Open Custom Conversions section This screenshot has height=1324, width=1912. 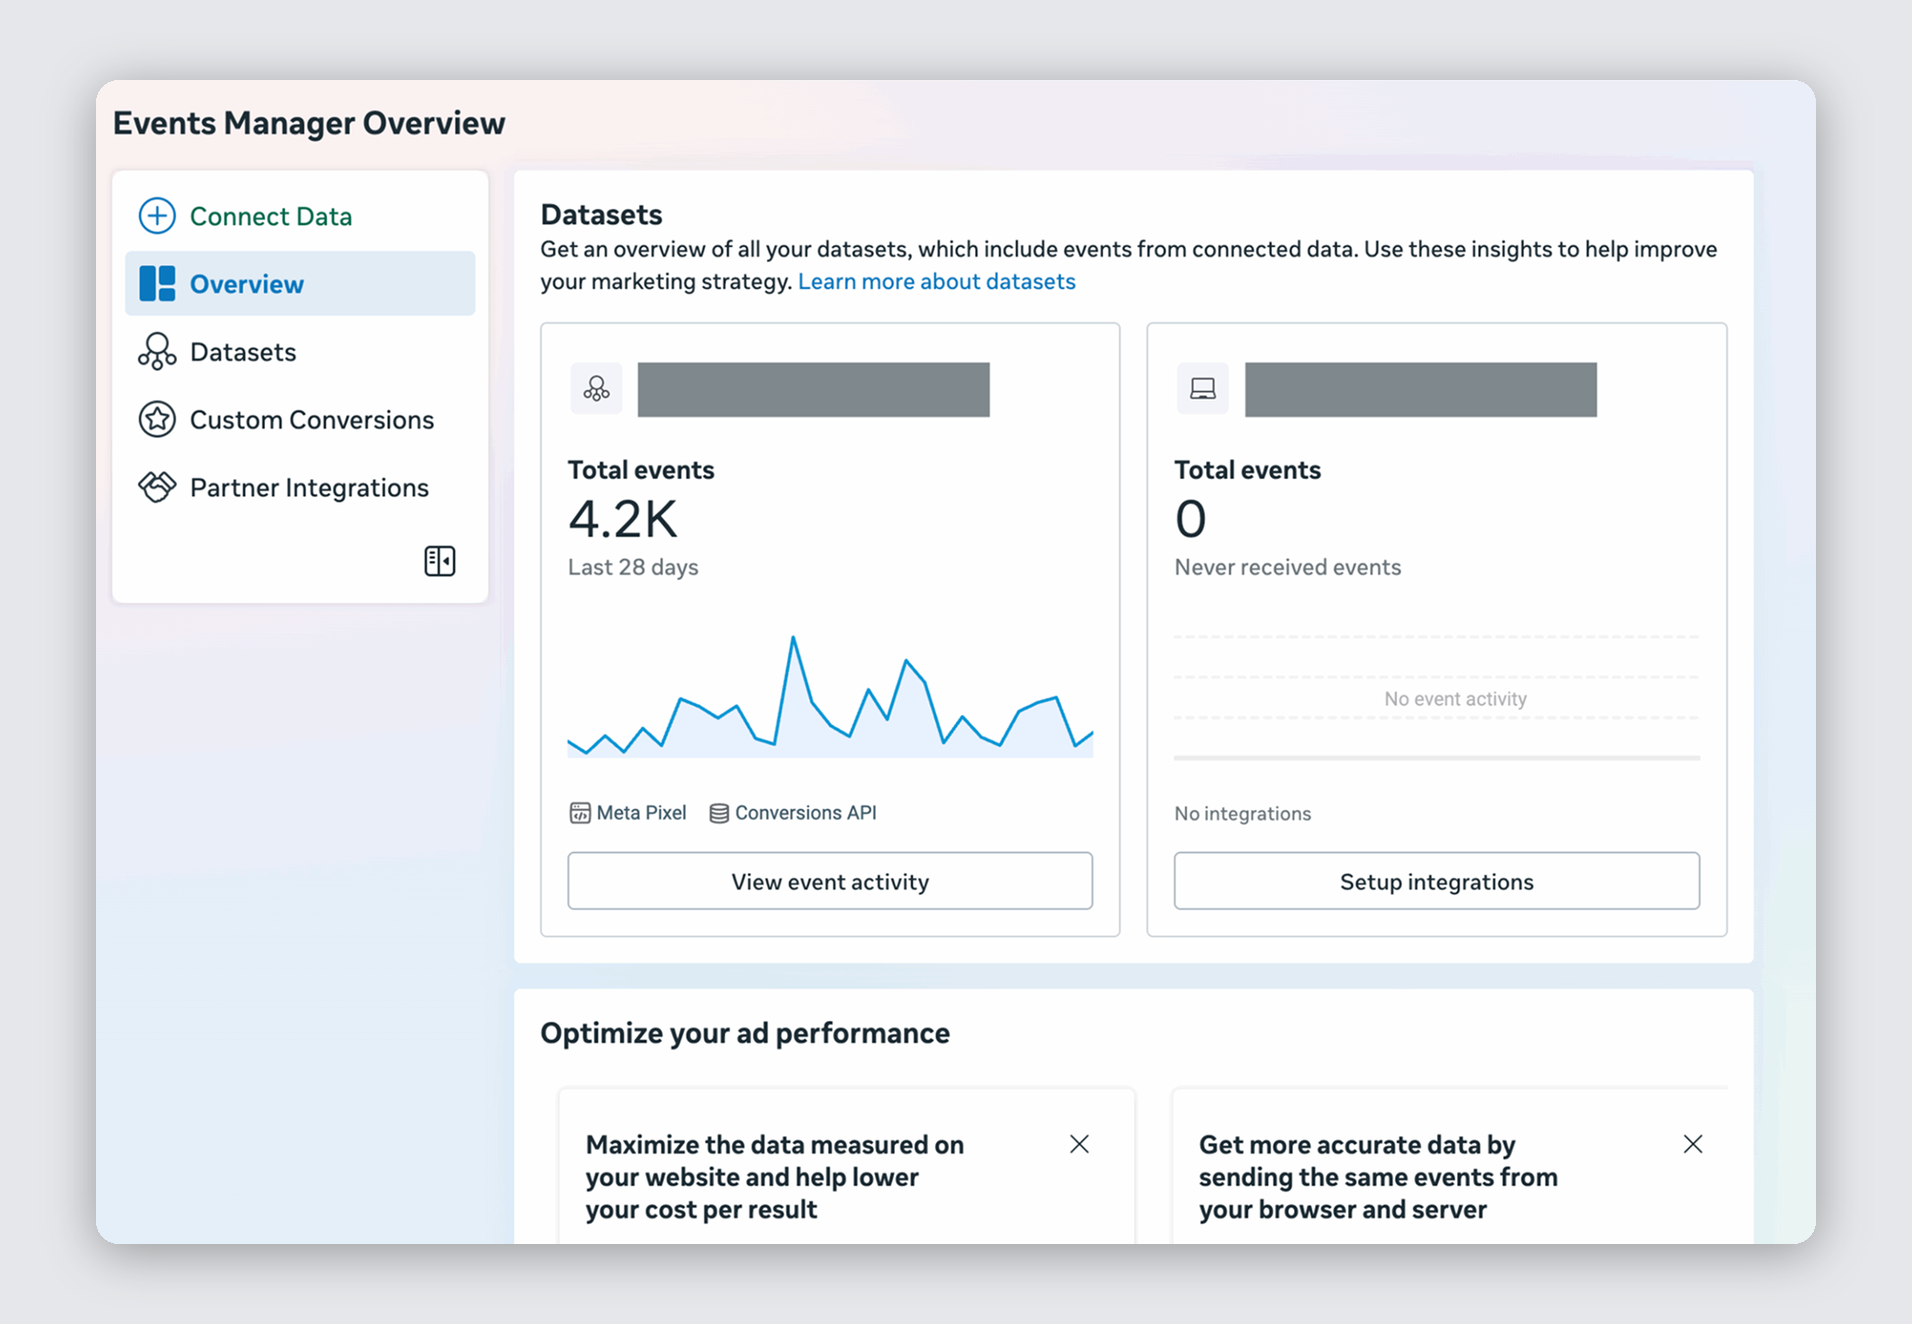[300, 420]
